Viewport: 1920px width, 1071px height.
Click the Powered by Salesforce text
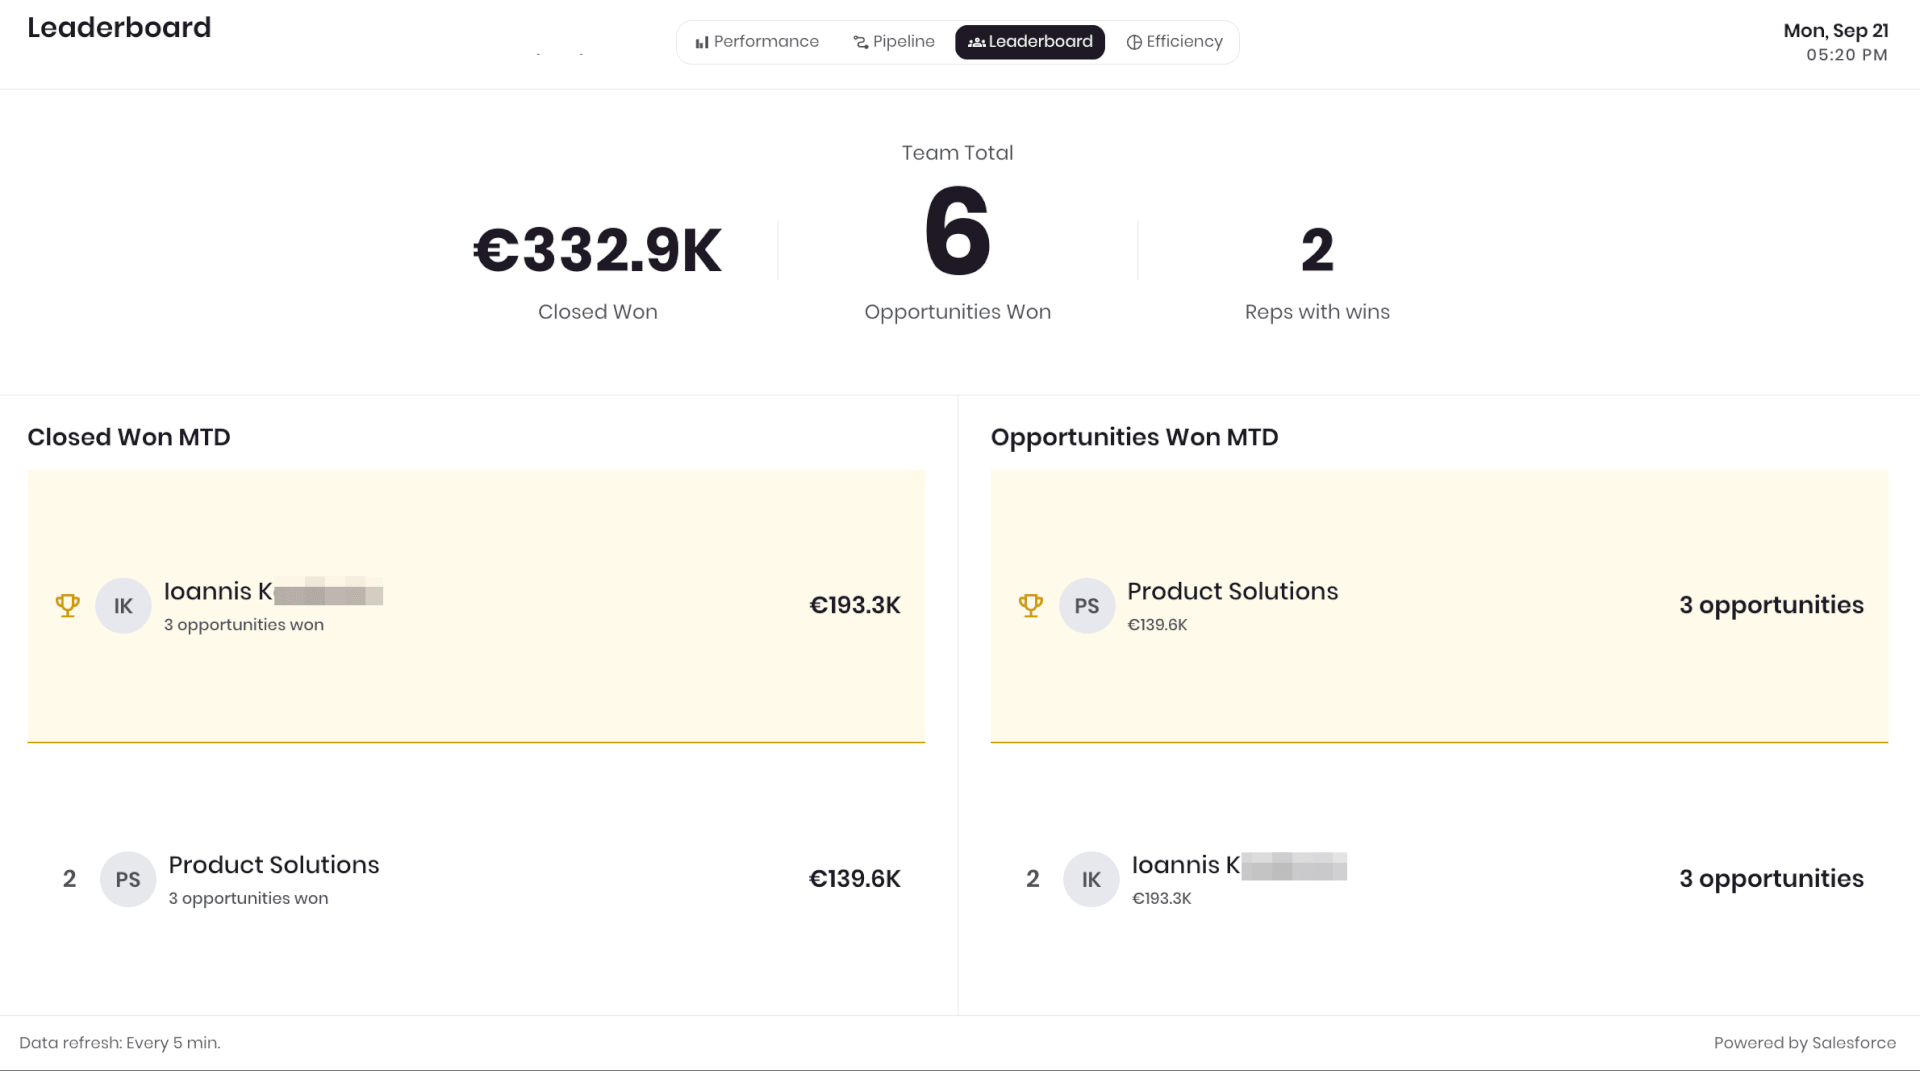click(1804, 1042)
